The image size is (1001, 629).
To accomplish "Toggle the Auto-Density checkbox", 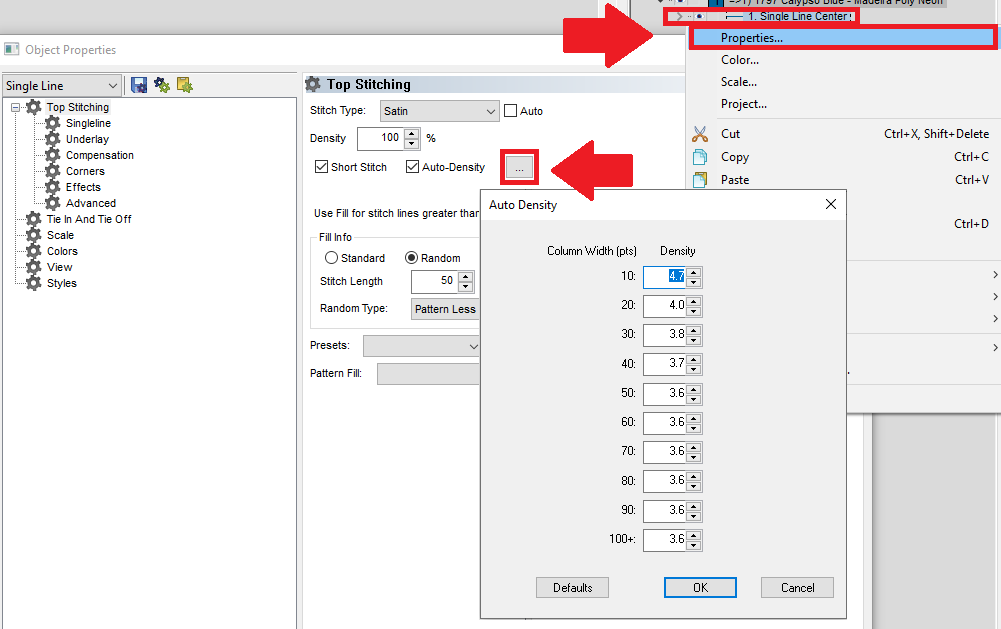I will [412, 167].
